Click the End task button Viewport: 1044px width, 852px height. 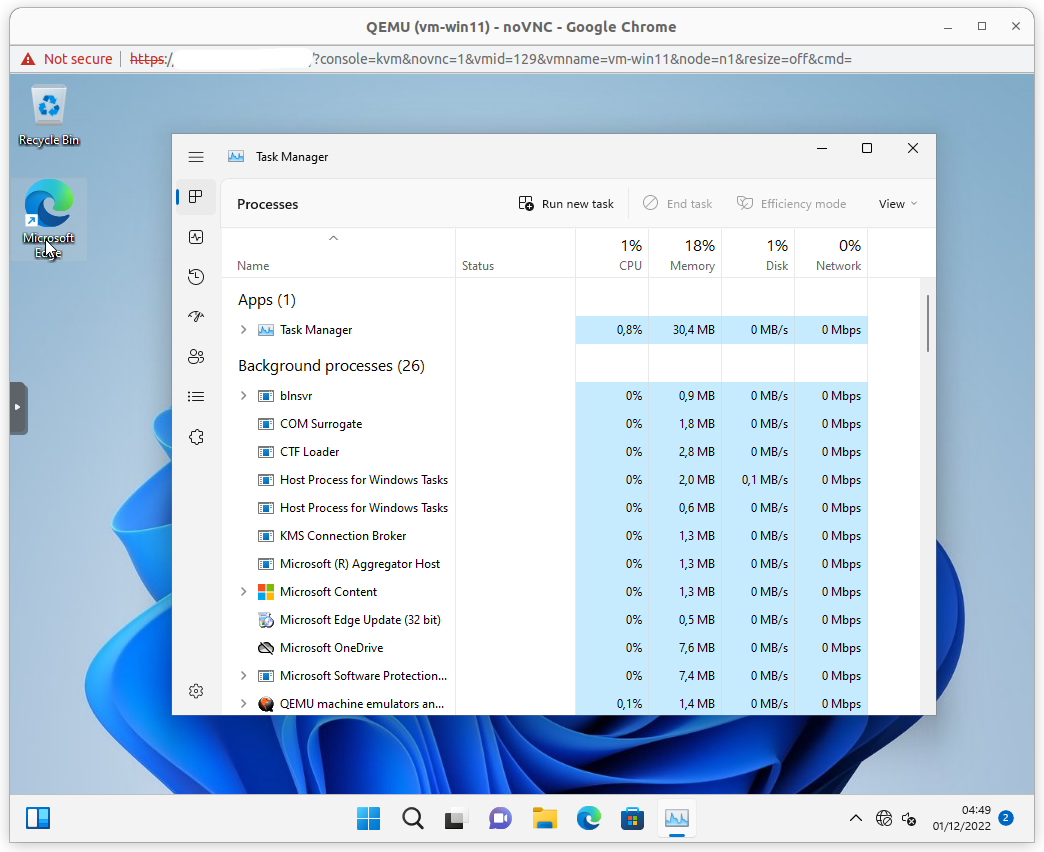pos(677,204)
